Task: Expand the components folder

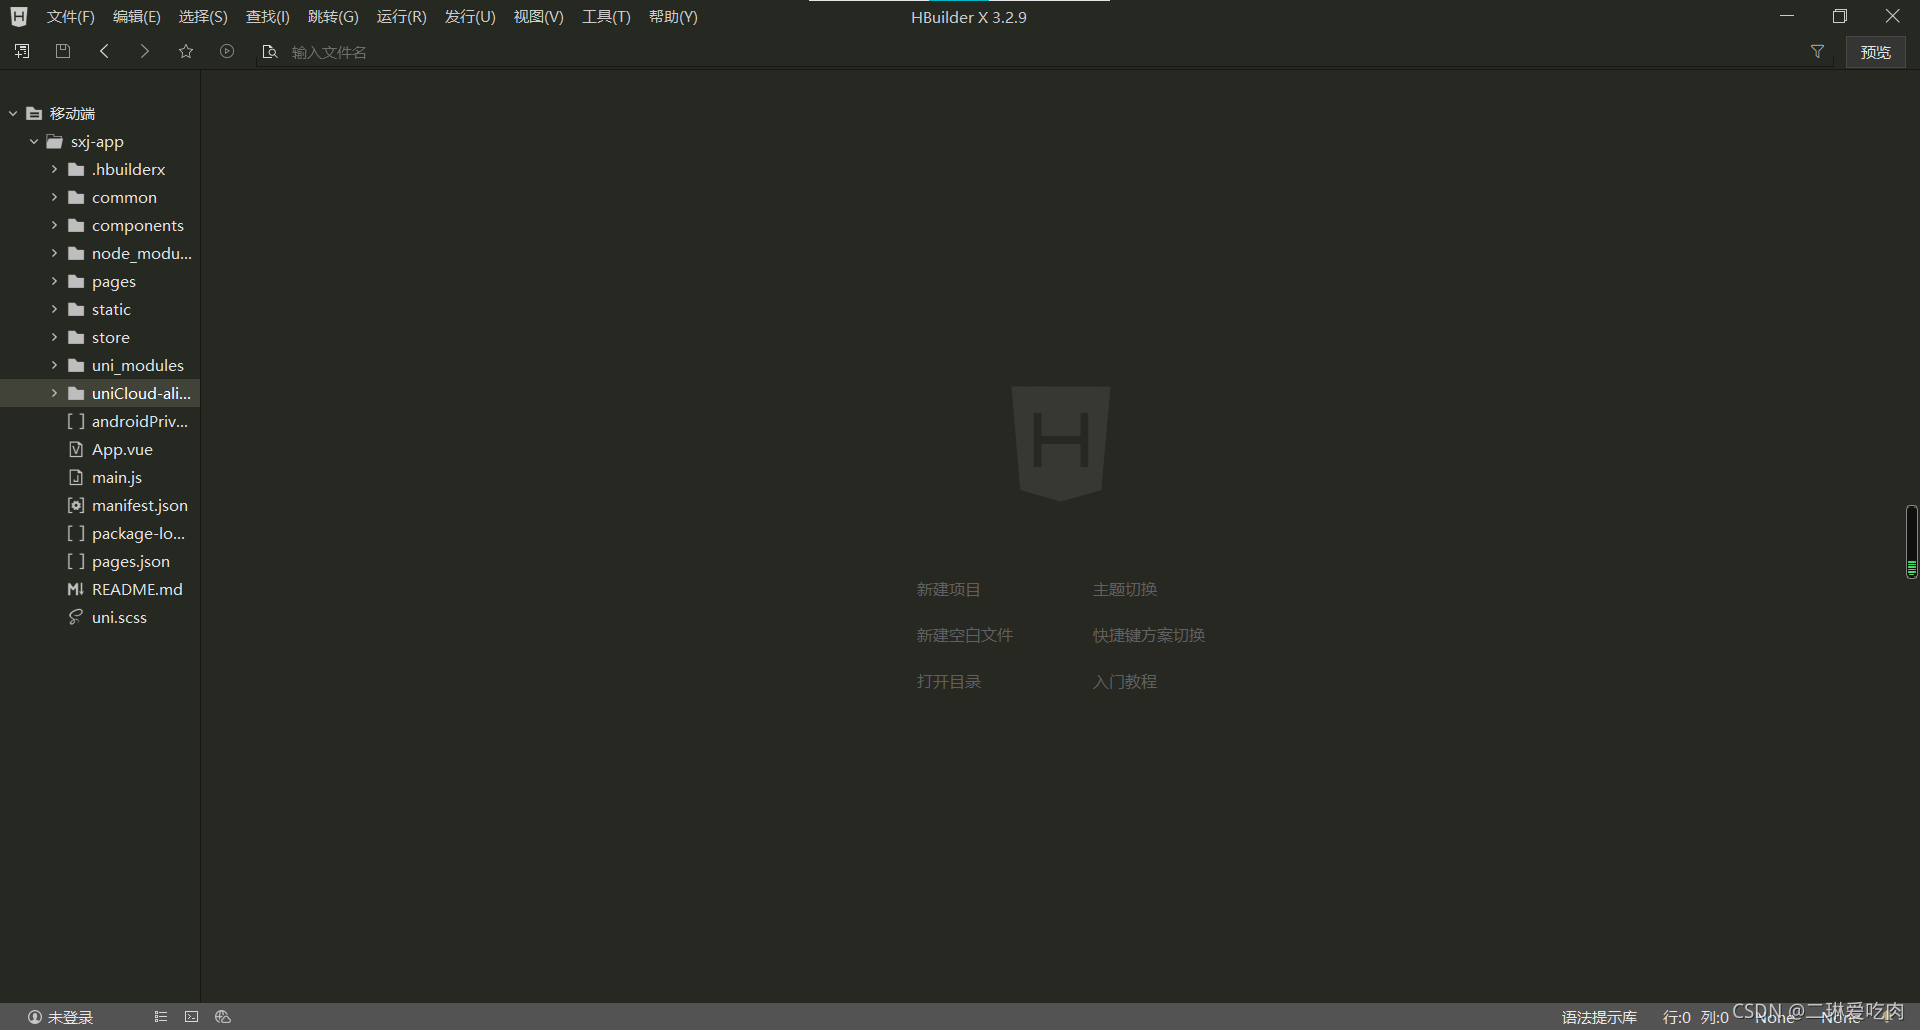Action: pos(55,225)
